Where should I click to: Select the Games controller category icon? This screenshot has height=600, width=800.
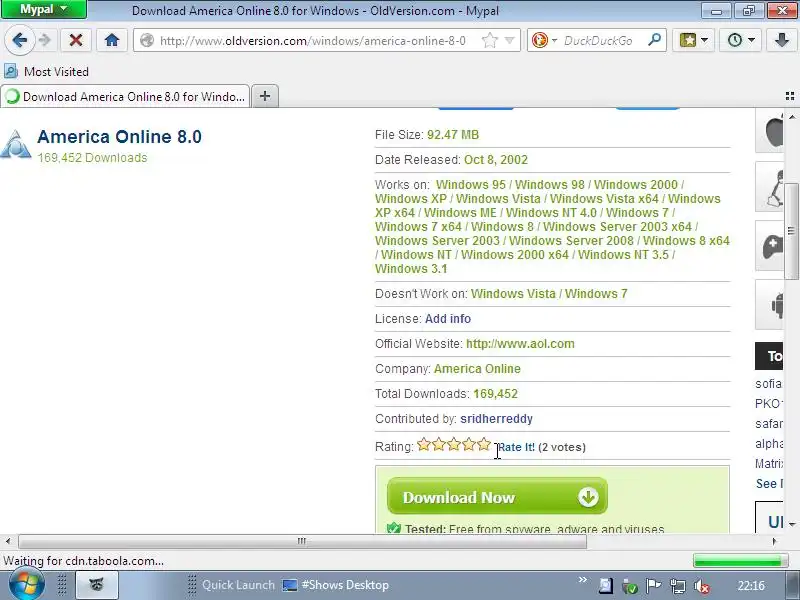[770, 246]
